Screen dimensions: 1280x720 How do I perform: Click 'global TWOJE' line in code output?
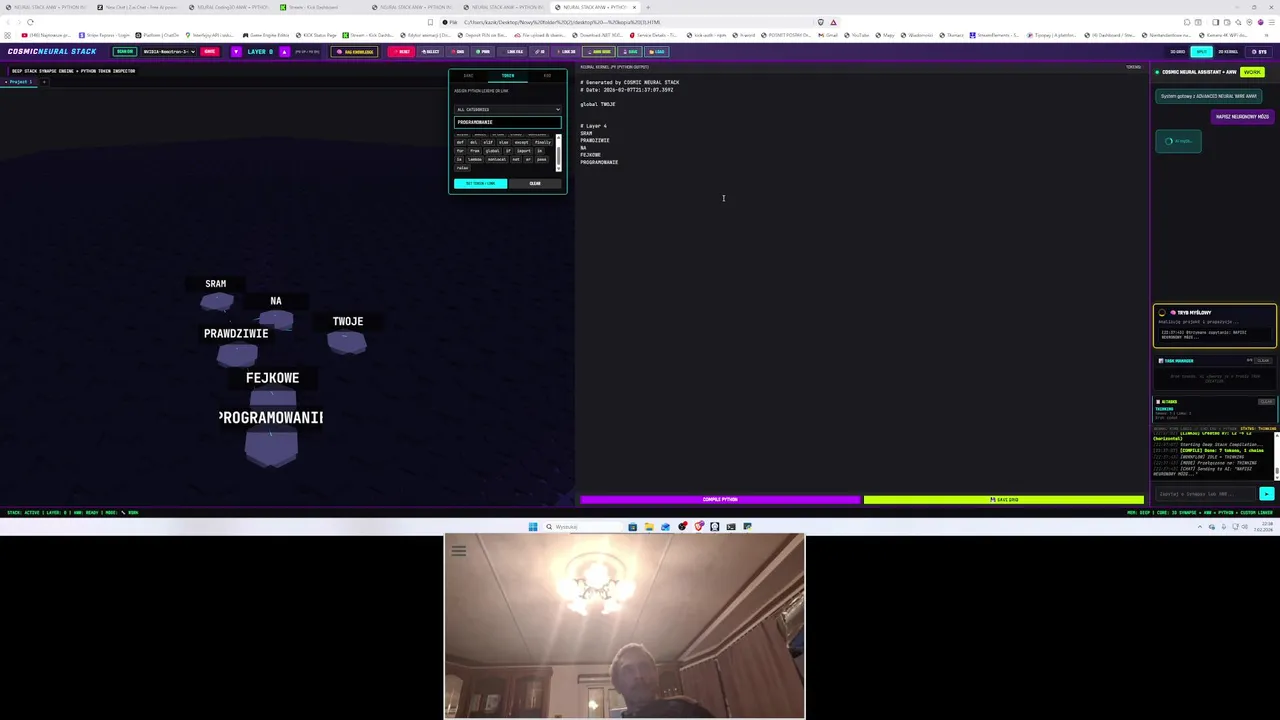coord(597,104)
